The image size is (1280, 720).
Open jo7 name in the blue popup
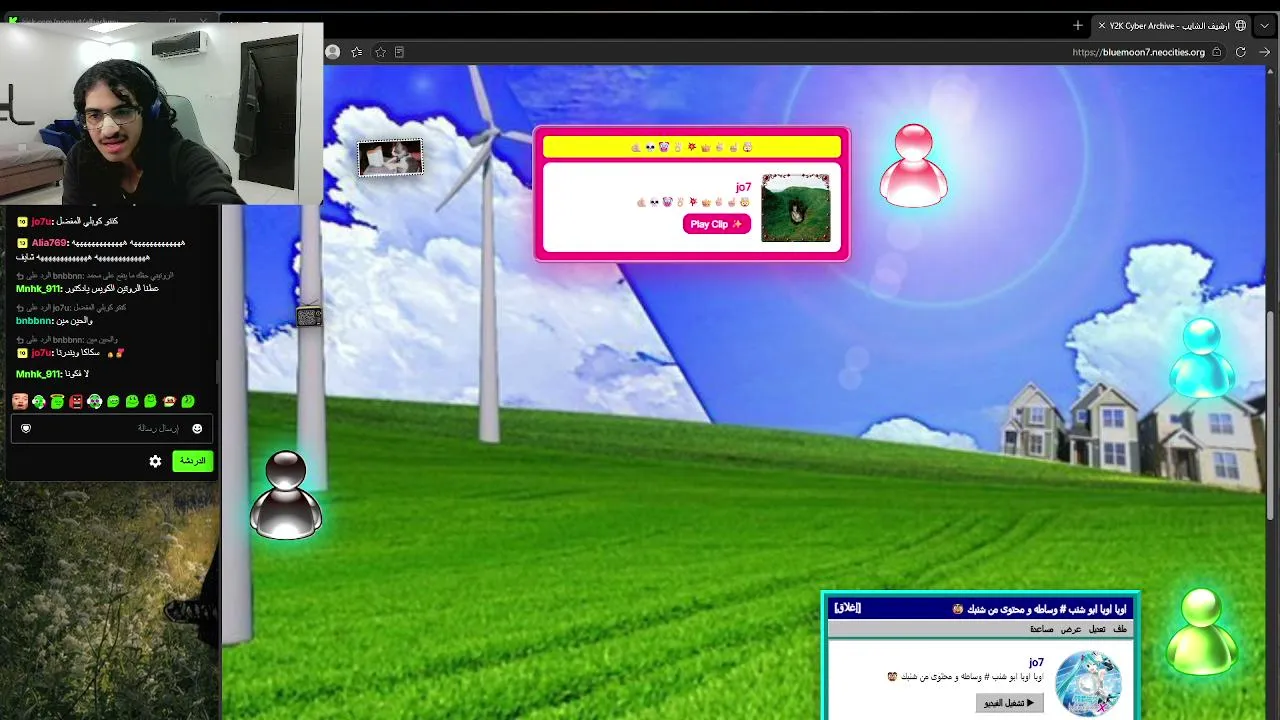1036,662
